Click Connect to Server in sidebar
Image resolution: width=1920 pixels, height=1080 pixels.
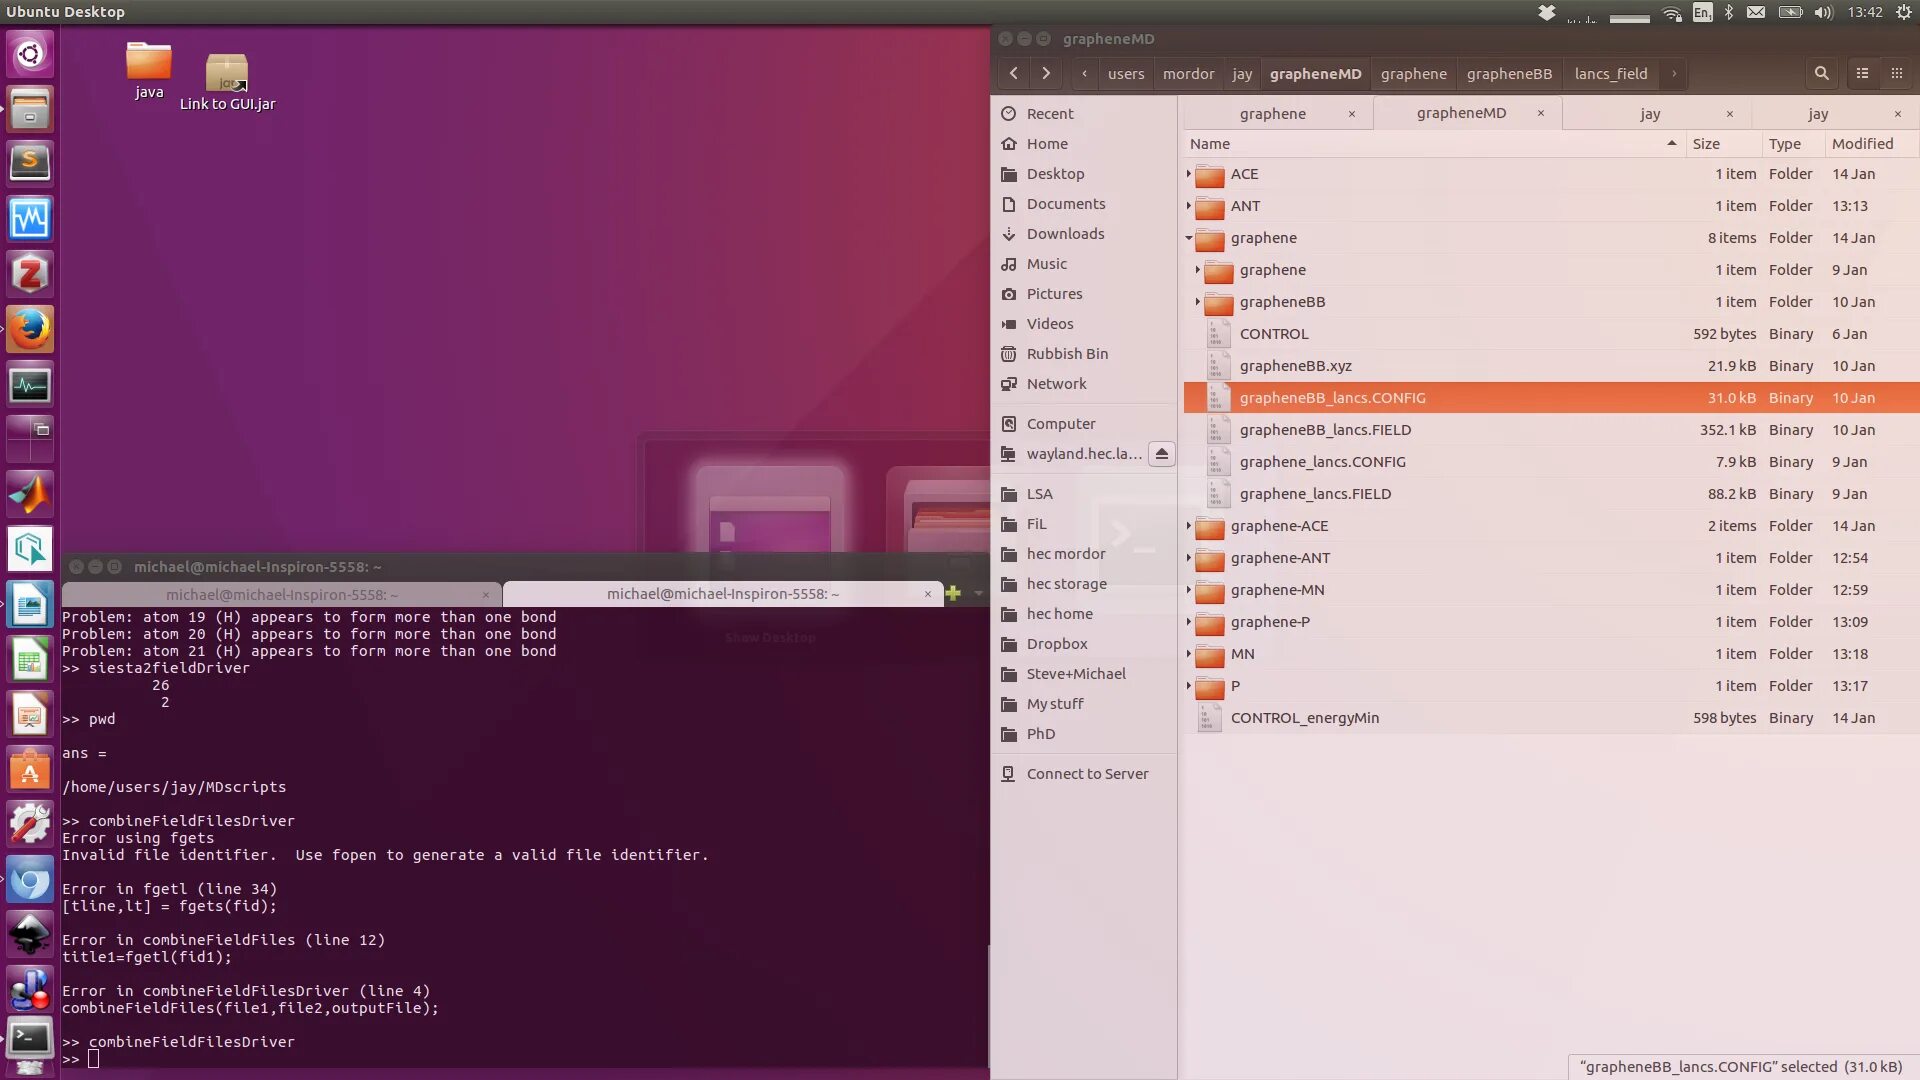click(x=1086, y=774)
